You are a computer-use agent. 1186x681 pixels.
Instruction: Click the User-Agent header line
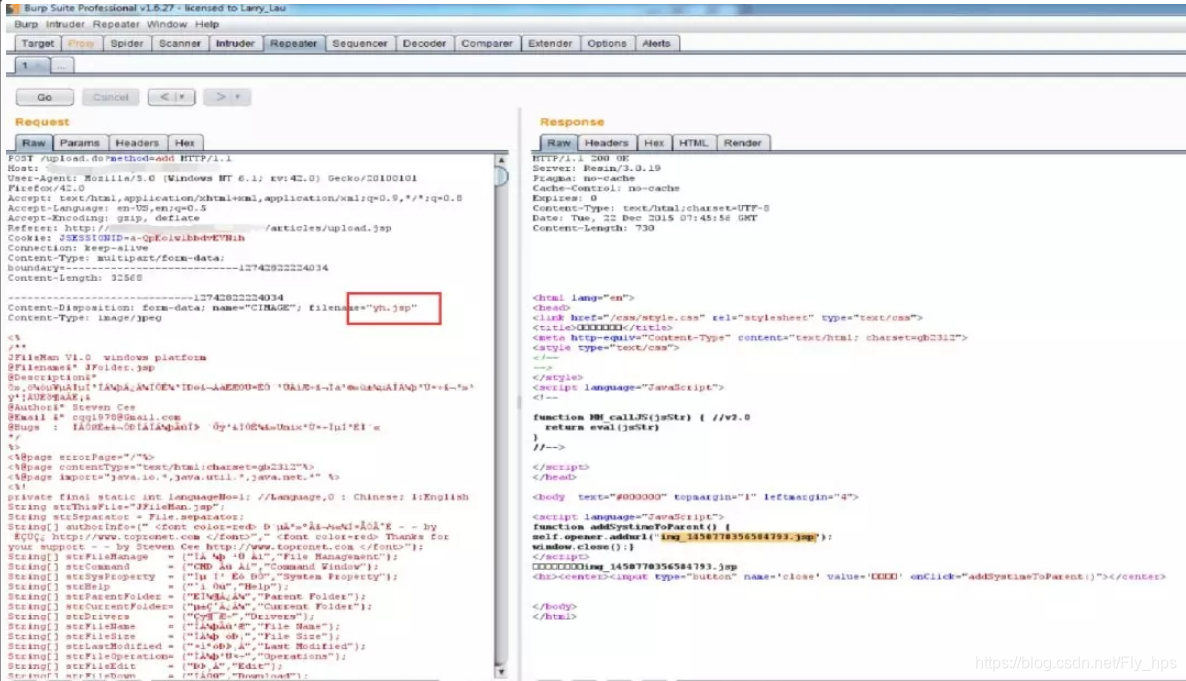212,179
